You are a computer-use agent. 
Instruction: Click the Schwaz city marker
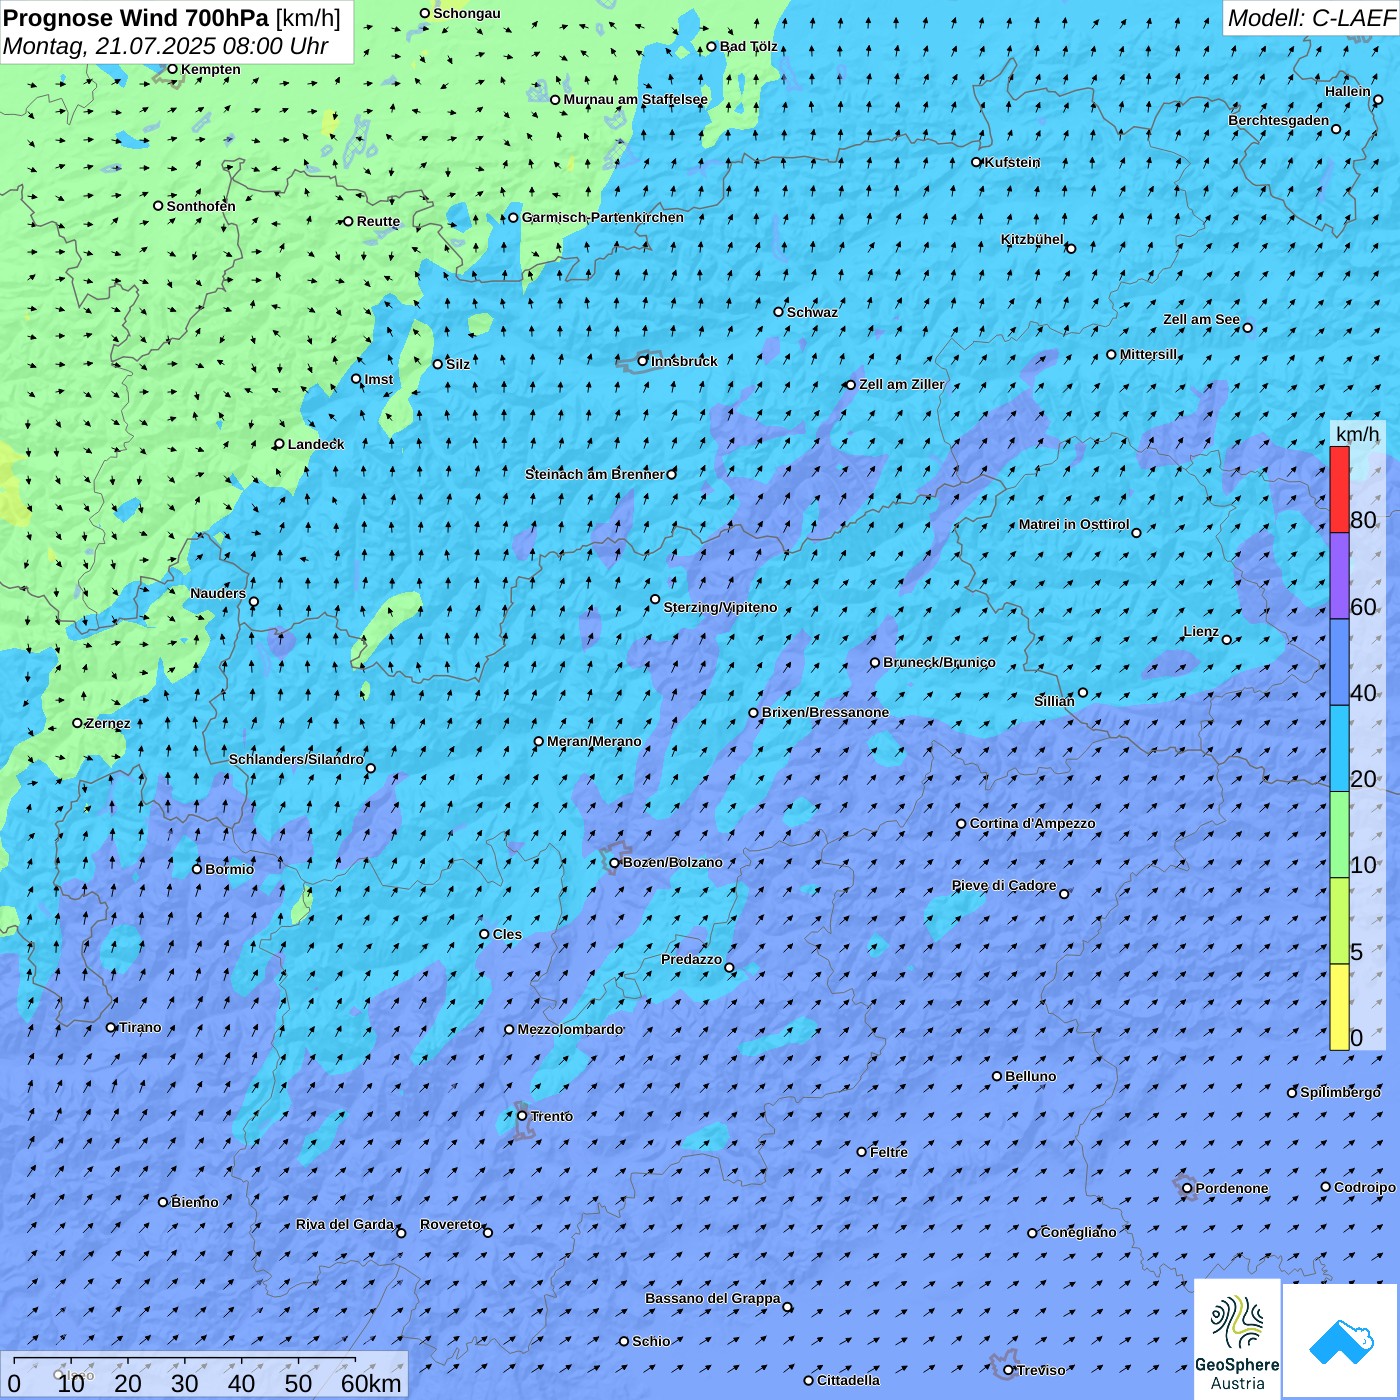[779, 312]
